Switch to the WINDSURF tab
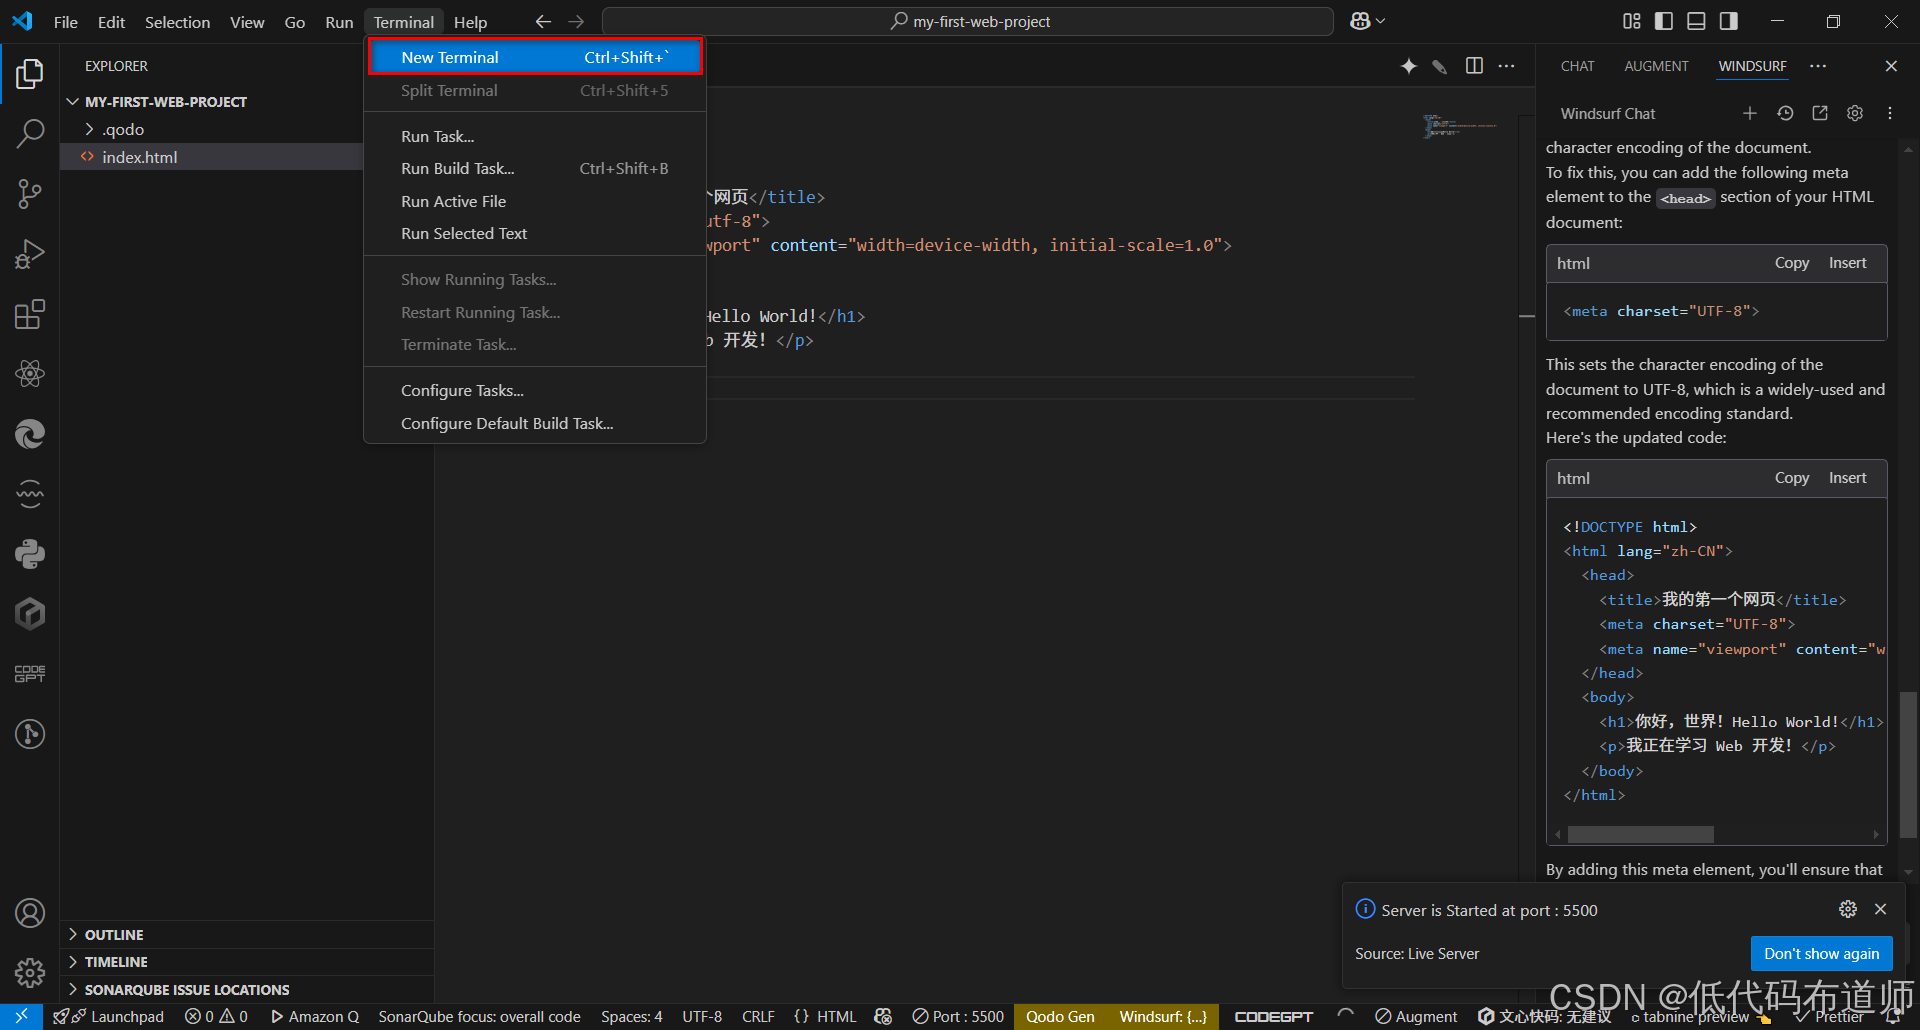The image size is (1920, 1030). pyautogui.click(x=1752, y=66)
